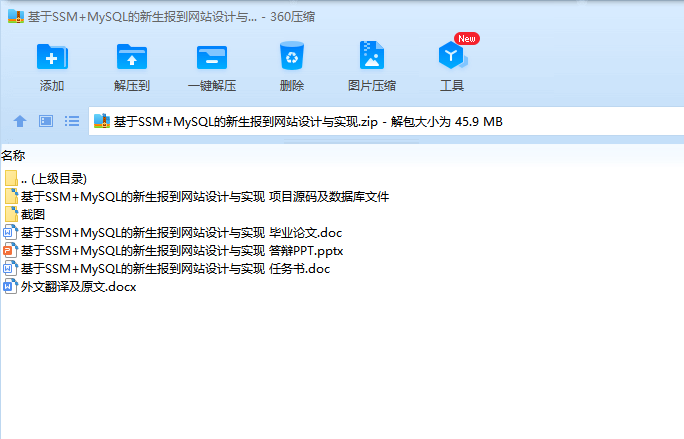Click the 删除 label text

coord(292,86)
